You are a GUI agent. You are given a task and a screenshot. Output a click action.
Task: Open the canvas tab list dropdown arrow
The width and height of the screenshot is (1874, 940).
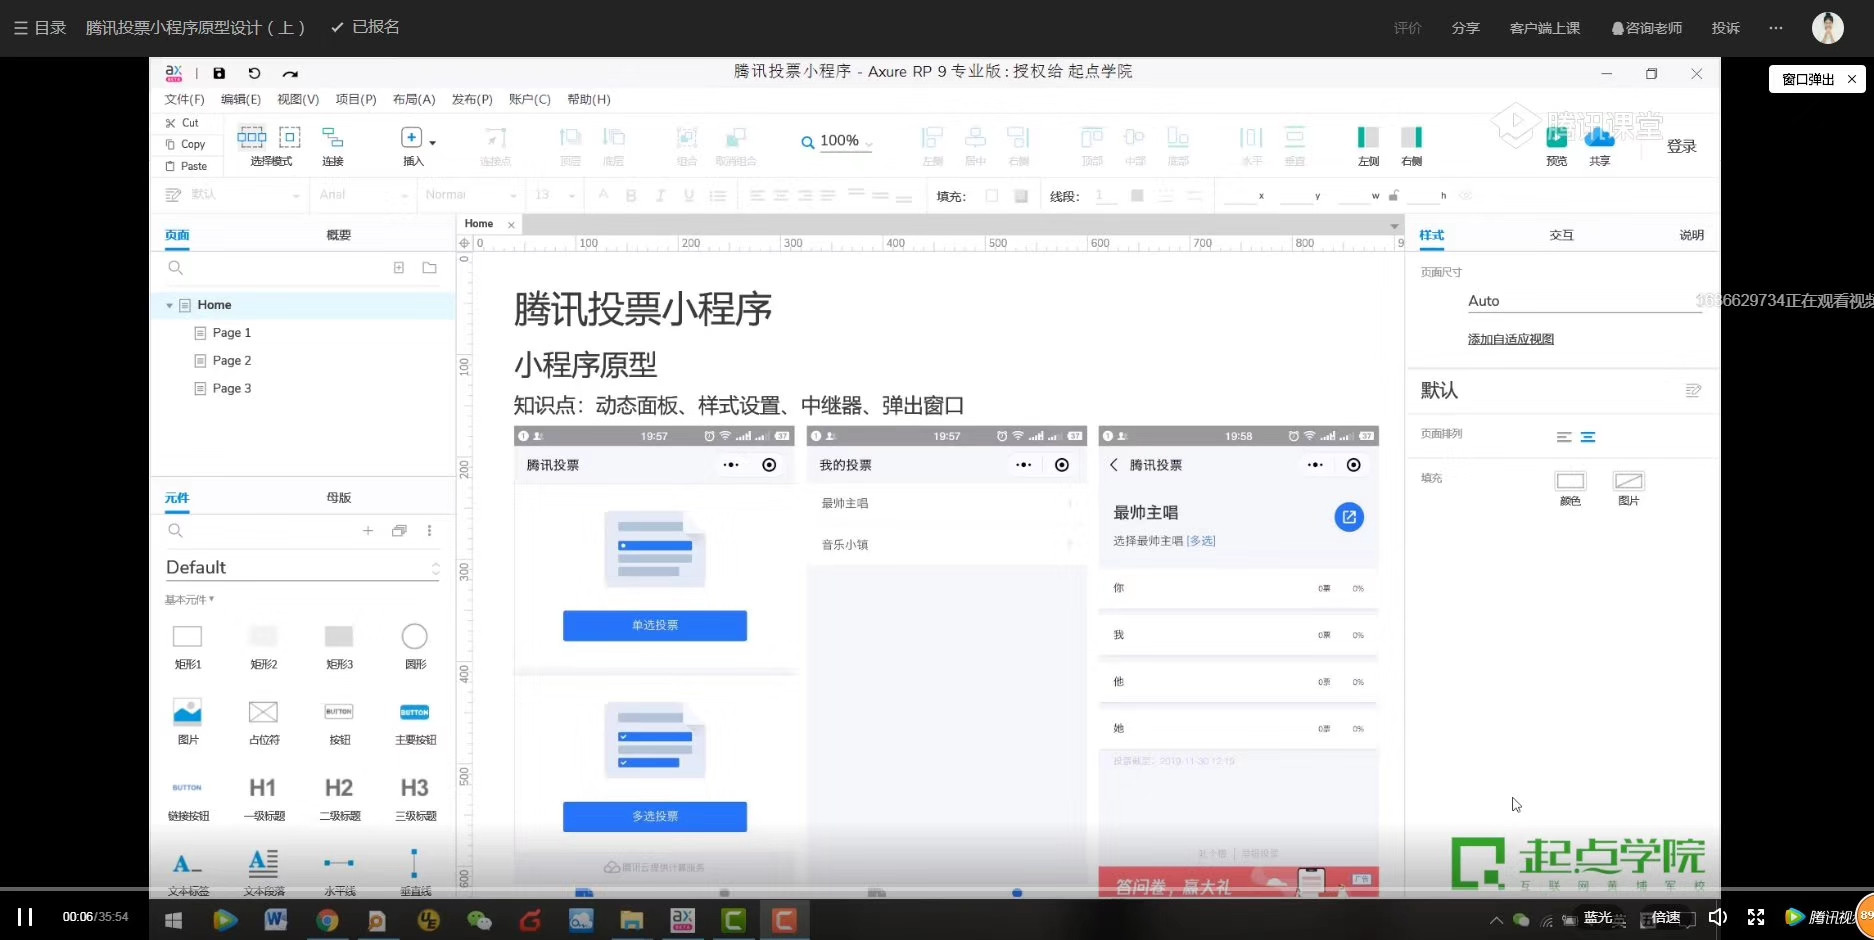[x=1394, y=226]
